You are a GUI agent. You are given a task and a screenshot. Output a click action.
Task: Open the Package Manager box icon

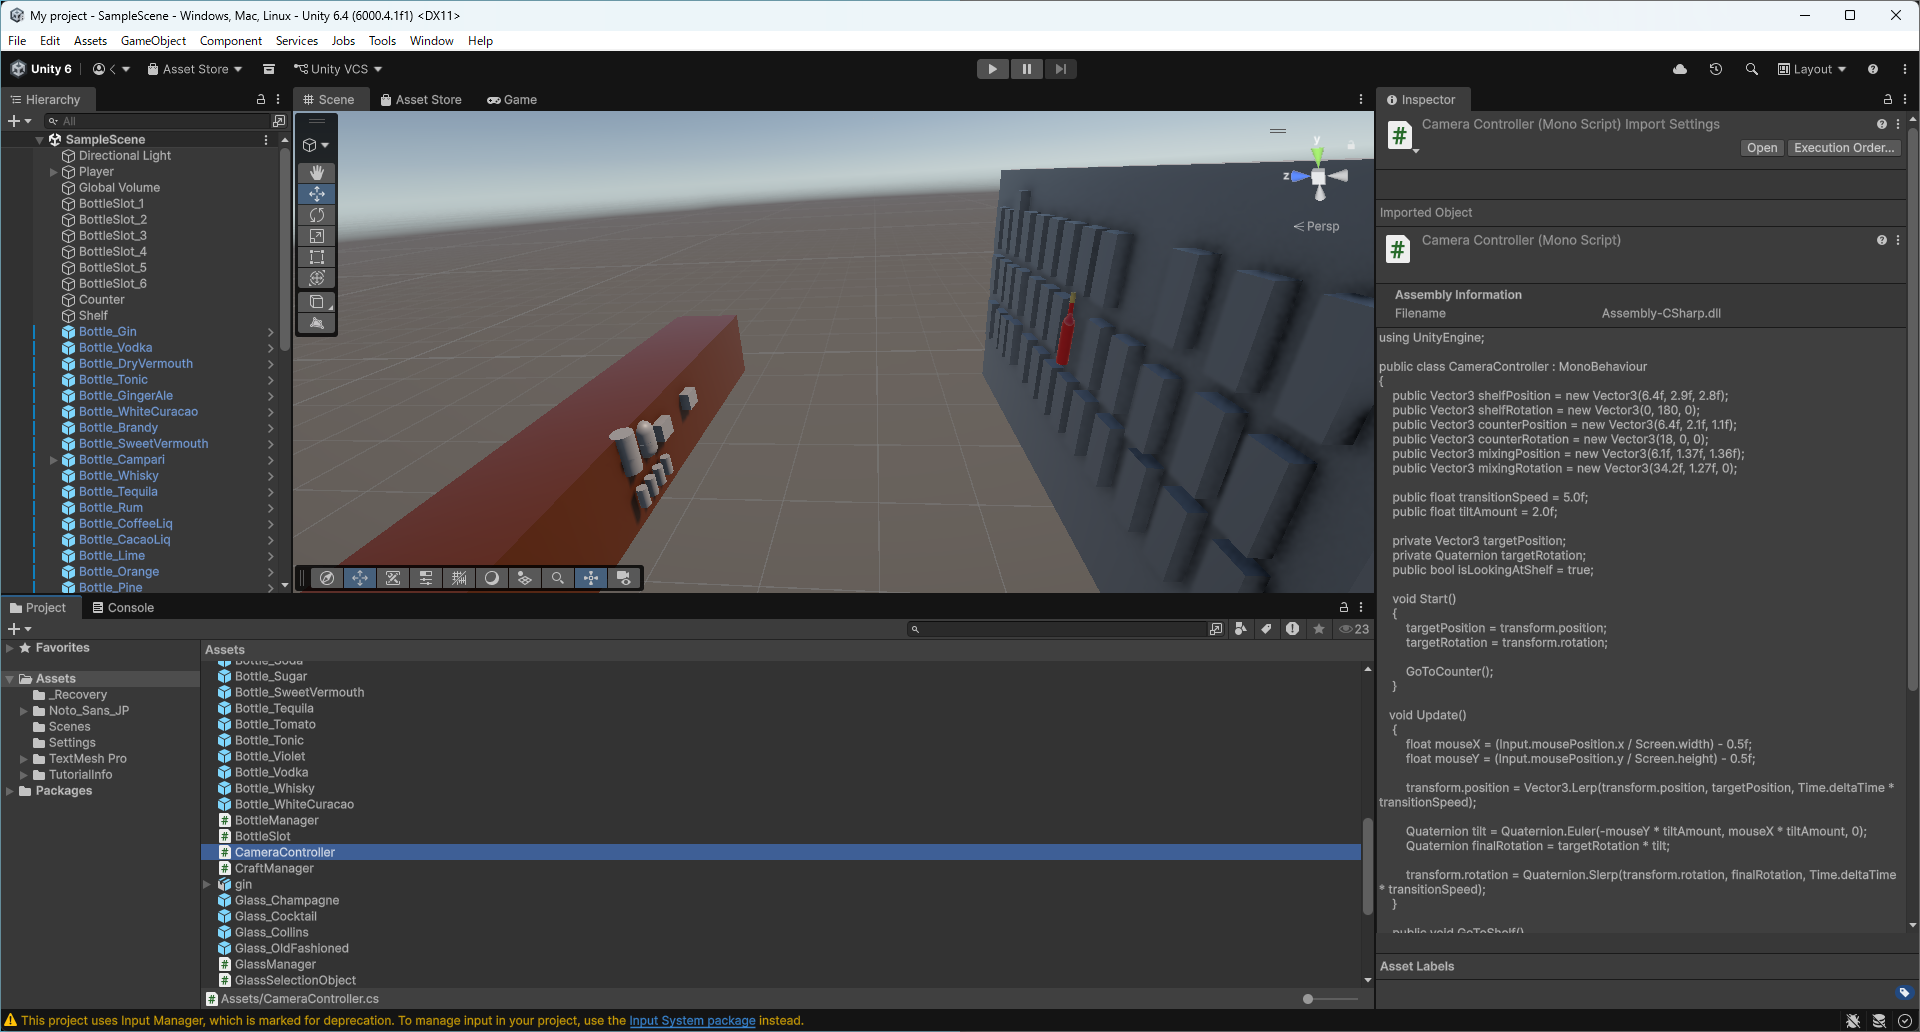pos(269,69)
